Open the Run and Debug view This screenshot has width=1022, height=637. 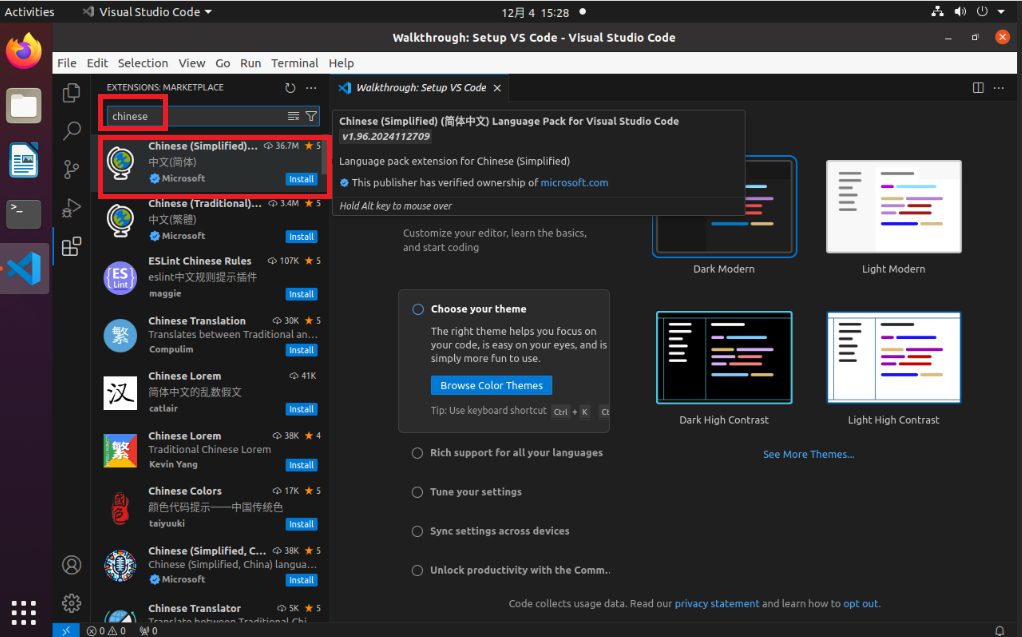[72, 208]
